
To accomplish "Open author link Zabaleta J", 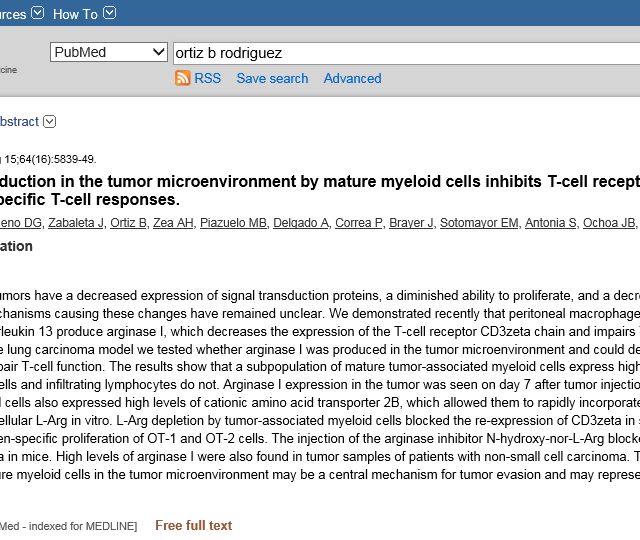I will [x=76, y=222].
